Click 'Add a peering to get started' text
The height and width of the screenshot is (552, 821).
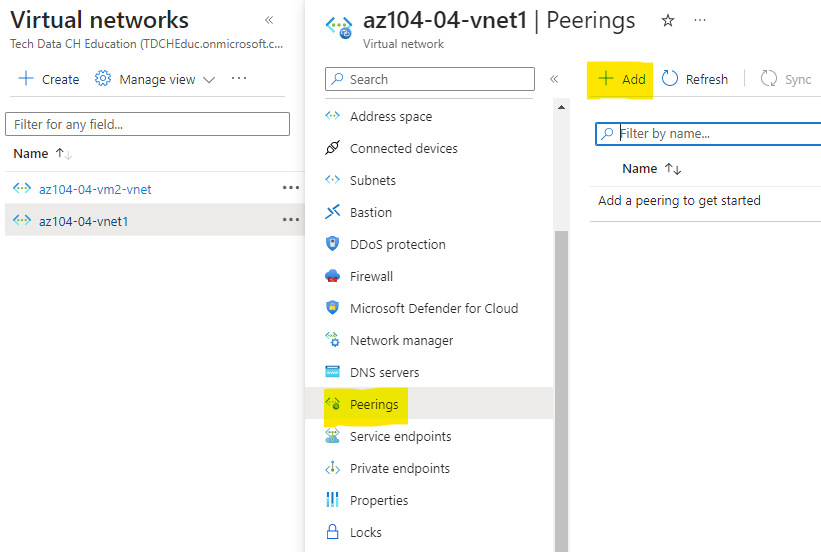click(x=679, y=201)
